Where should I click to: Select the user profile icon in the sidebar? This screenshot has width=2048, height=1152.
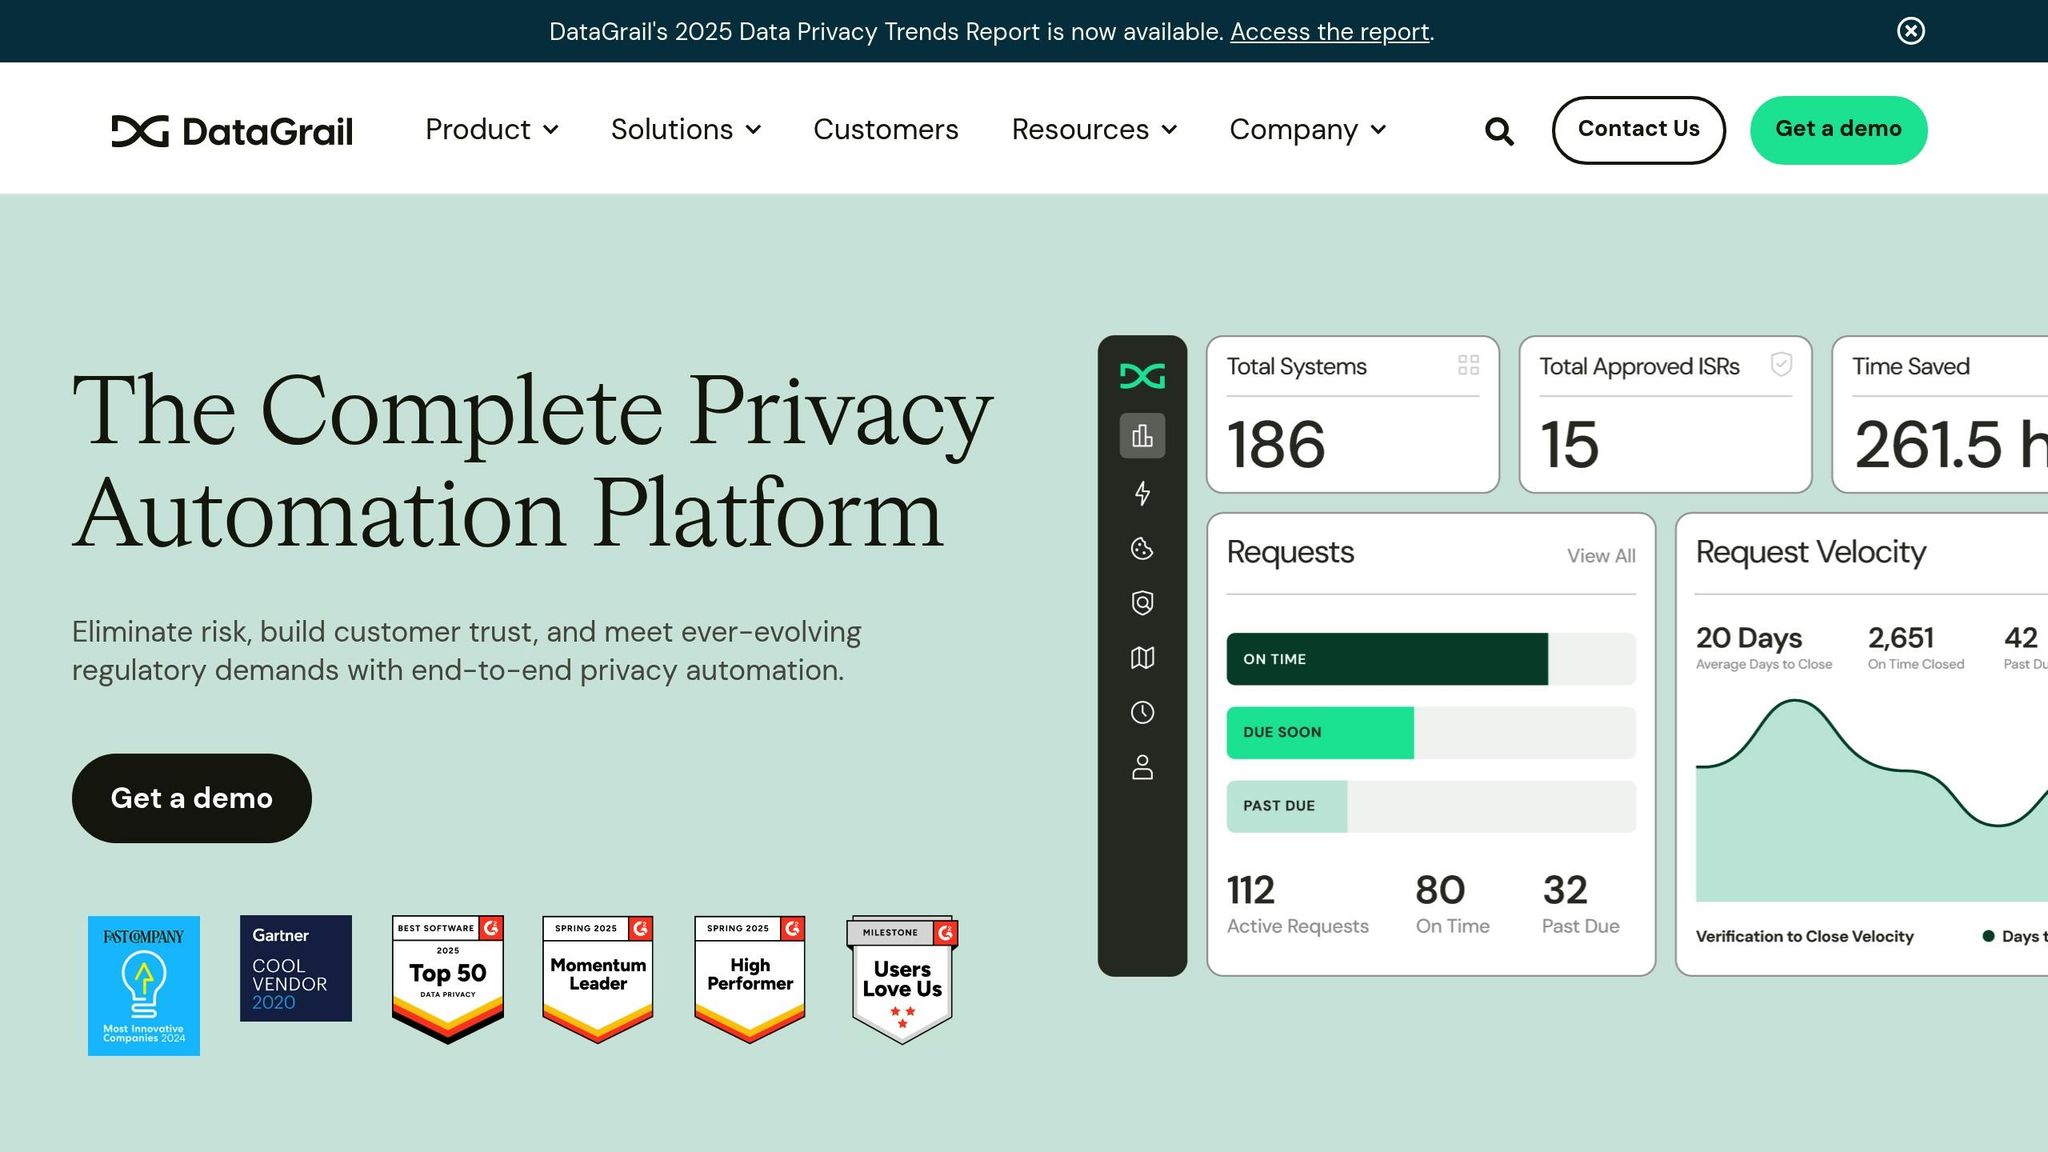point(1142,767)
